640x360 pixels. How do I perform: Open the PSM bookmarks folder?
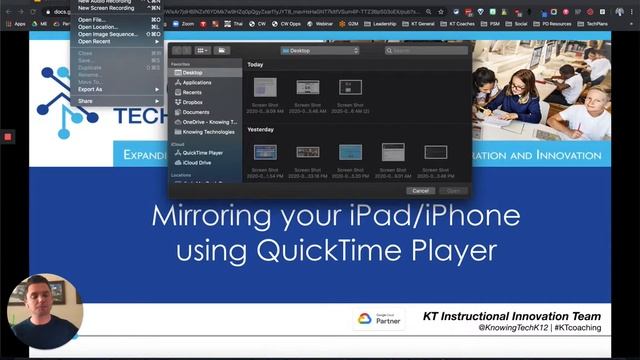[x=490, y=24]
